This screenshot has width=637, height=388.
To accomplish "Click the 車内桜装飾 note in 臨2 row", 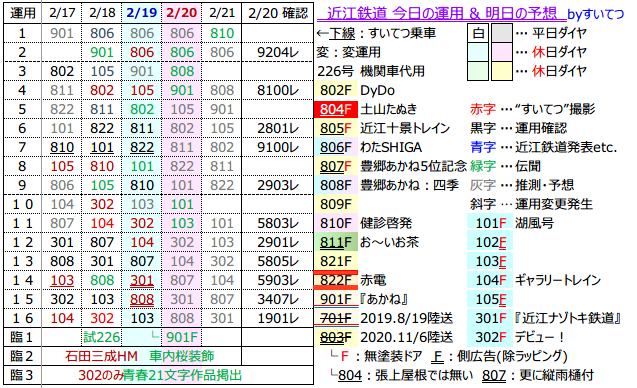I will click(182, 356).
